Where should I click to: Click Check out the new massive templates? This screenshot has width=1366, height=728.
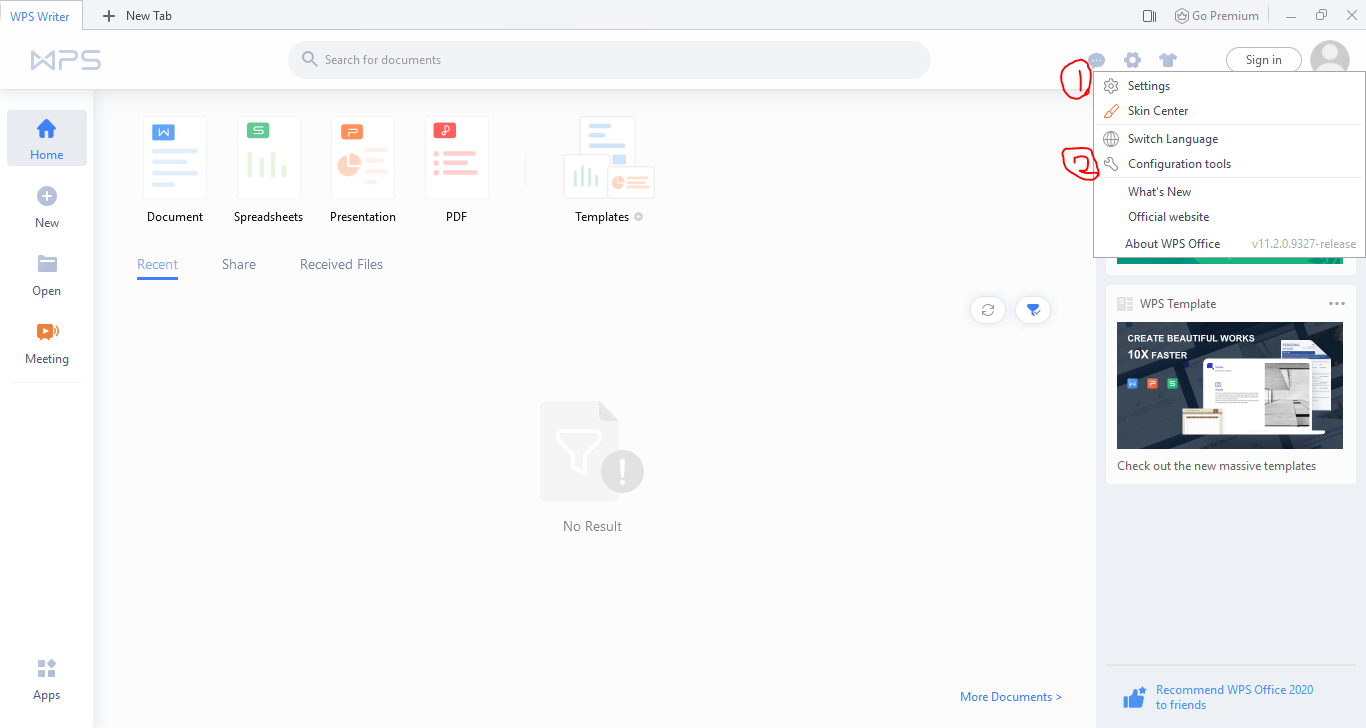tap(1216, 466)
